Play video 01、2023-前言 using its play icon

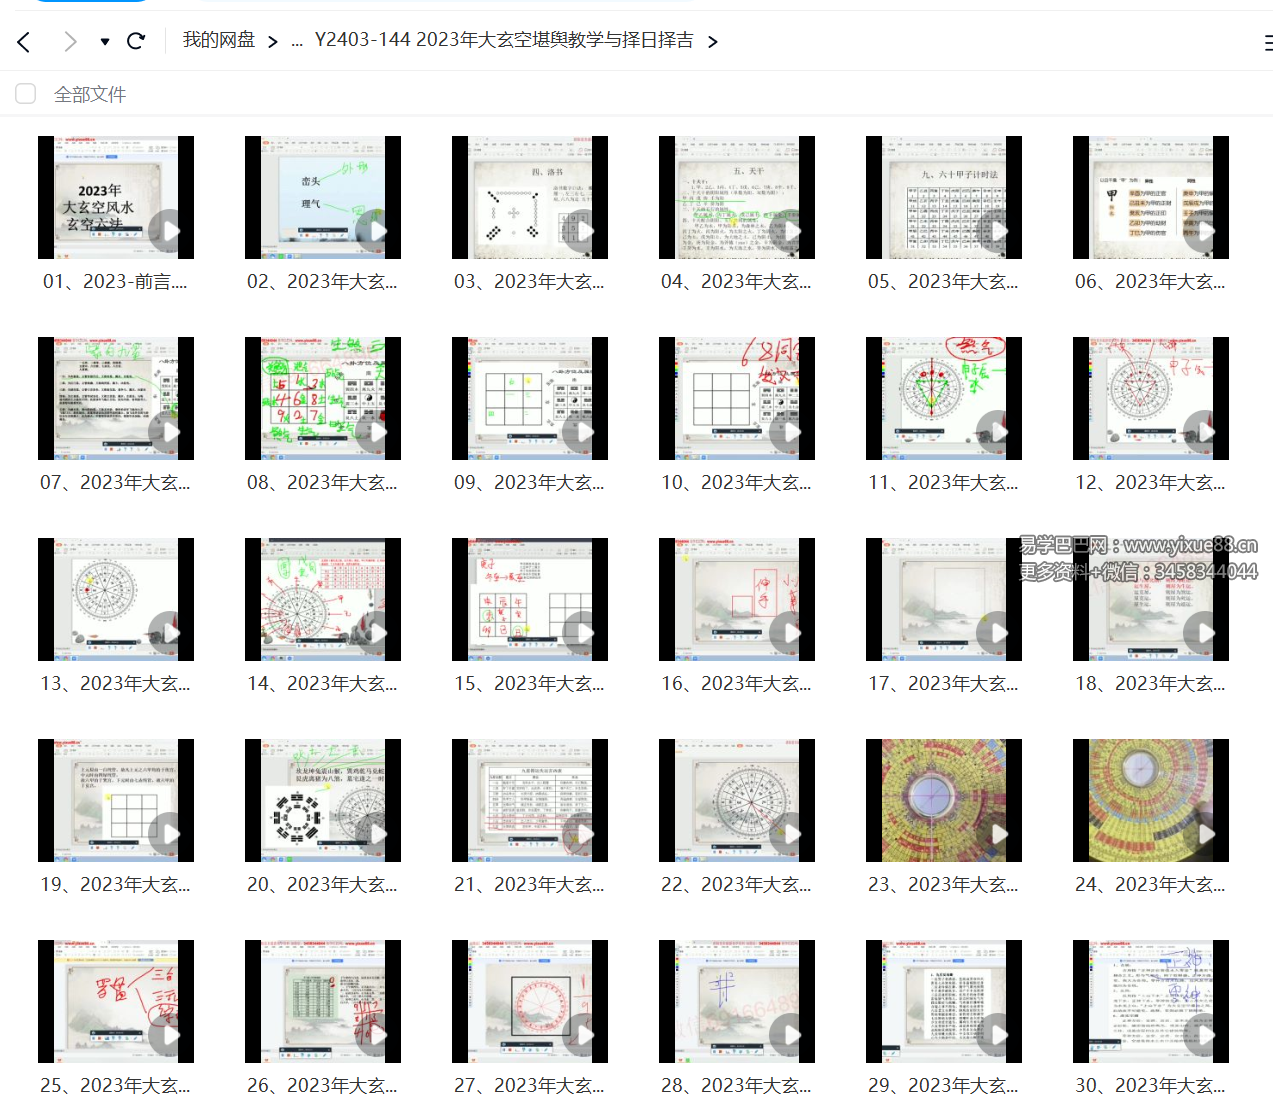(170, 231)
